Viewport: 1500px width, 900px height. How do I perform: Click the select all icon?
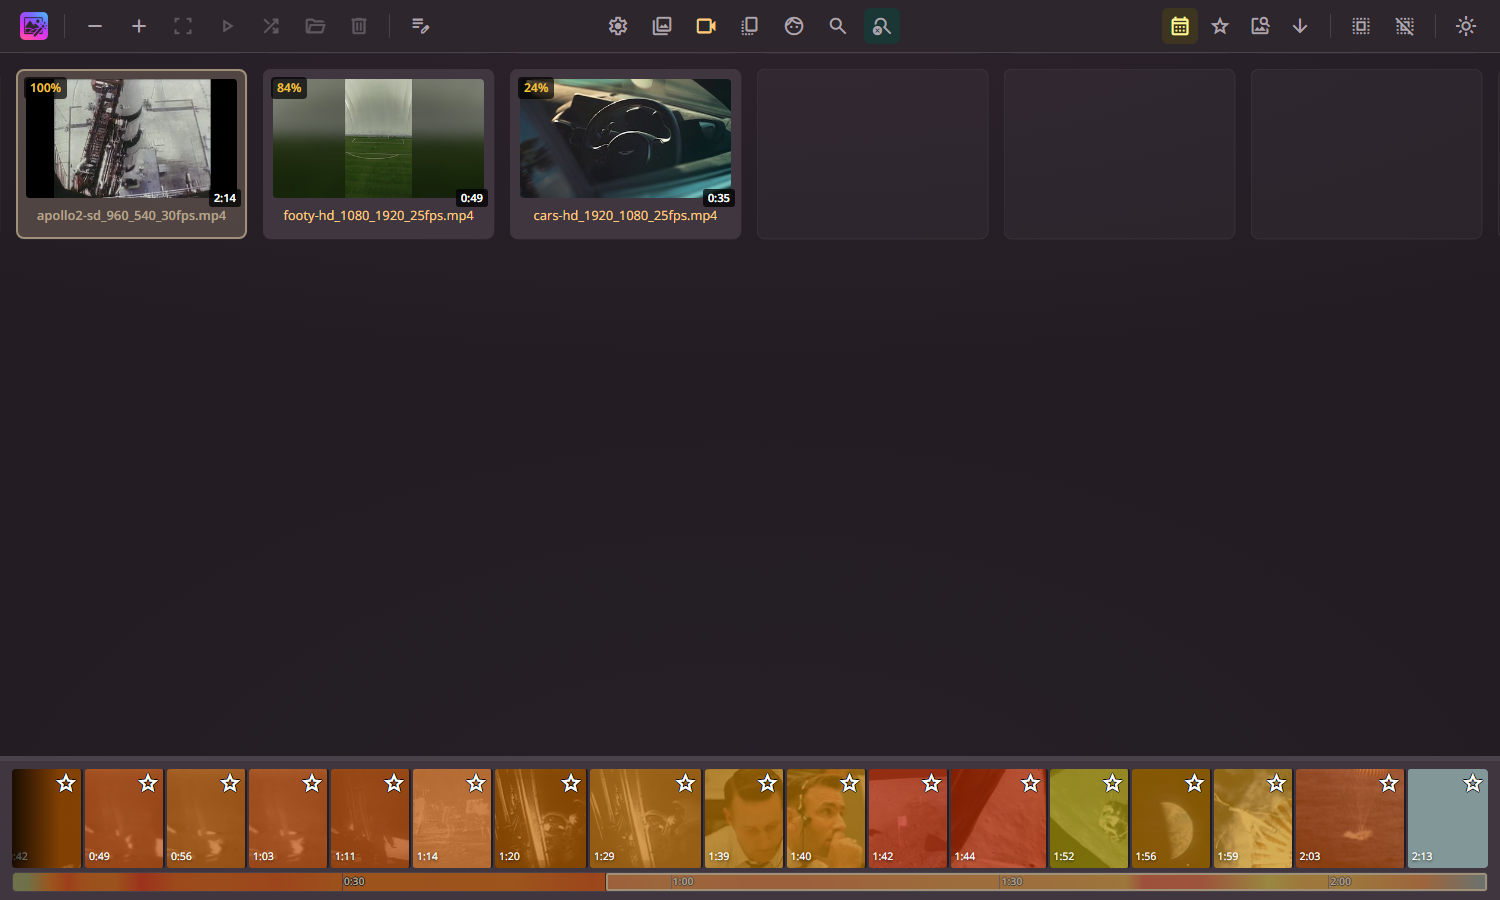click(1361, 26)
